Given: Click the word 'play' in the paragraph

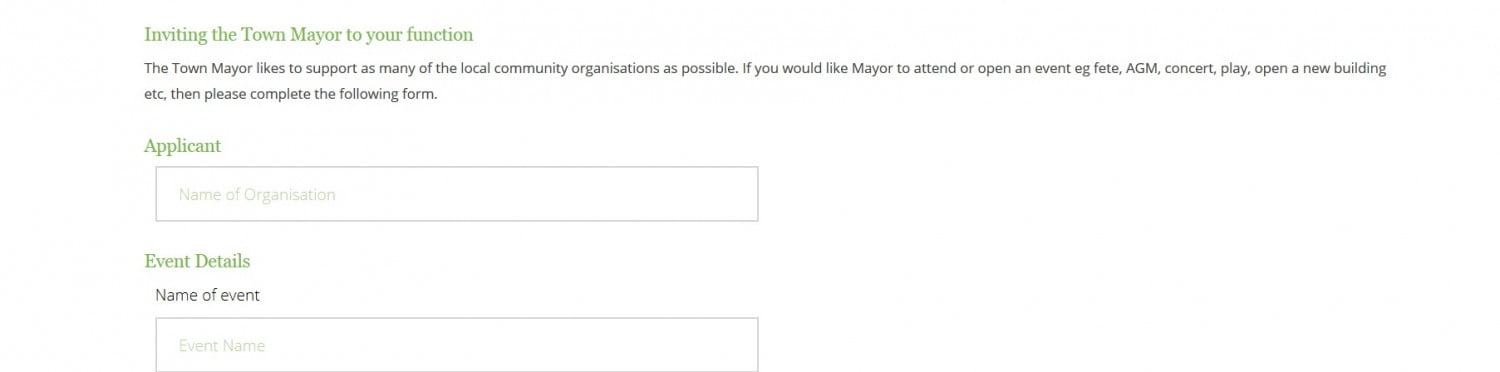Looking at the screenshot, I should (x=1234, y=69).
